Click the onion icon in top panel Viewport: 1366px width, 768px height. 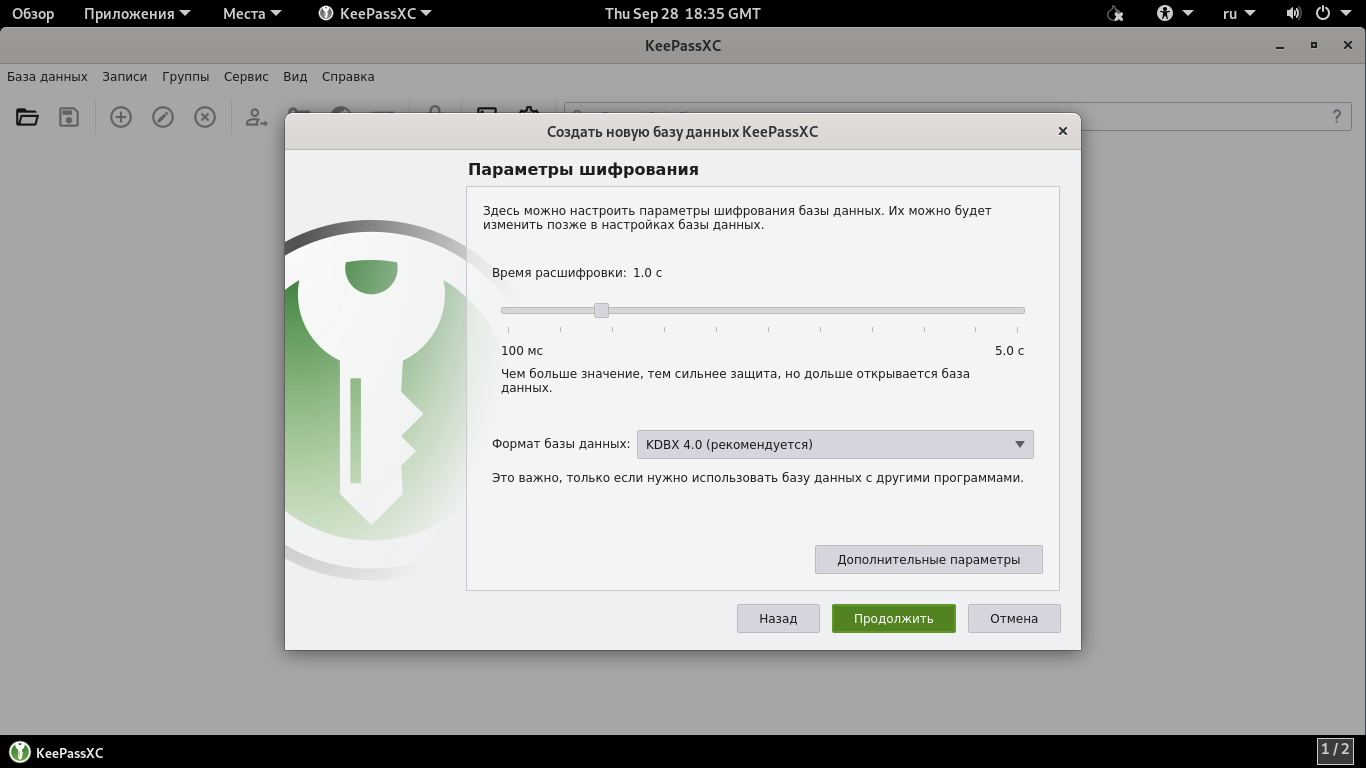(x=1116, y=14)
